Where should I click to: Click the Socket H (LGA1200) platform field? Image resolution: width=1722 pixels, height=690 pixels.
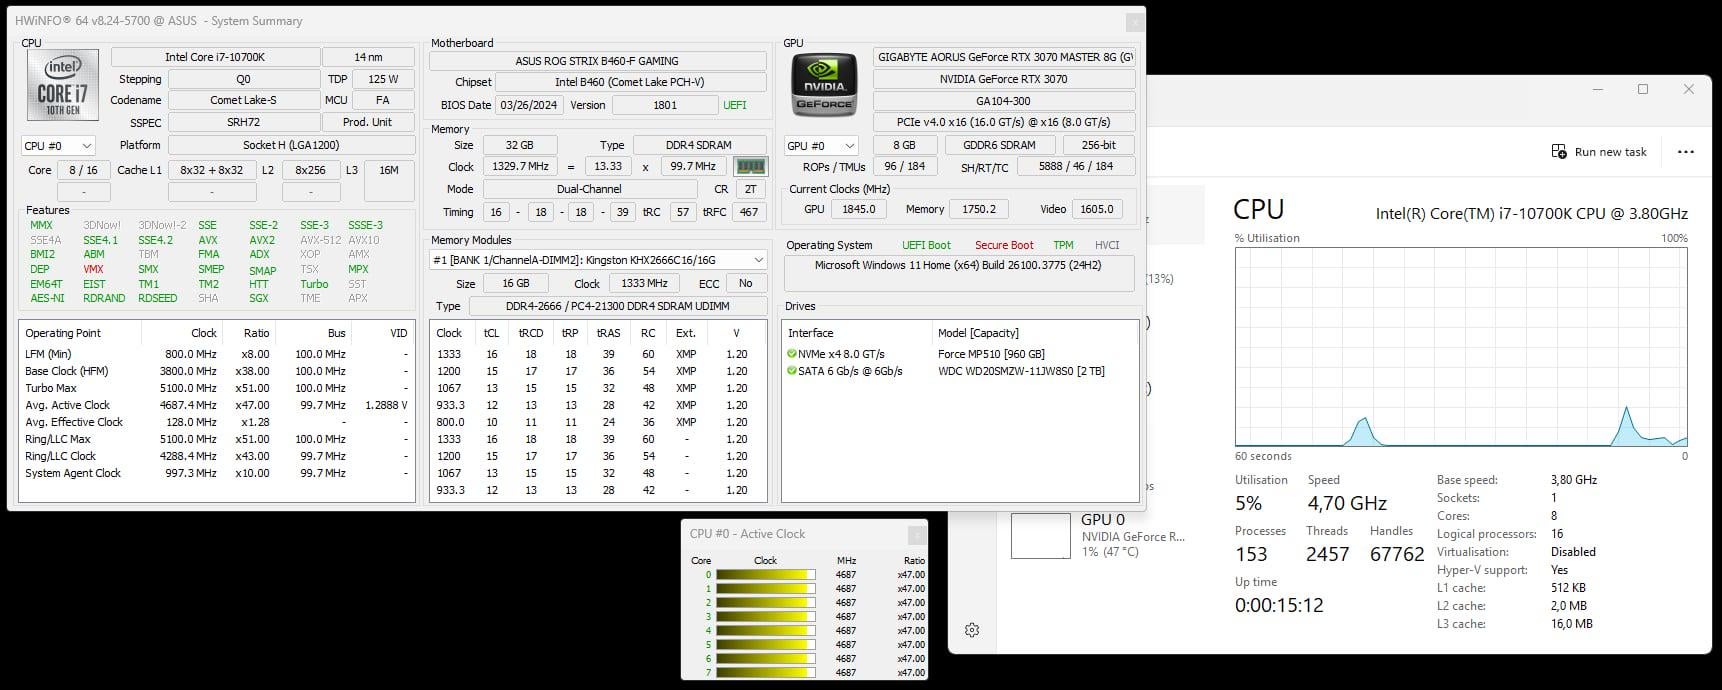[291, 145]
